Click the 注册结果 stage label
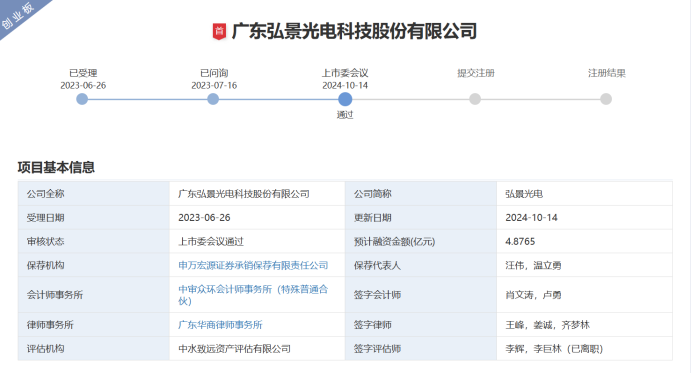Screen dimensions: 692x373 coord(607,73)
